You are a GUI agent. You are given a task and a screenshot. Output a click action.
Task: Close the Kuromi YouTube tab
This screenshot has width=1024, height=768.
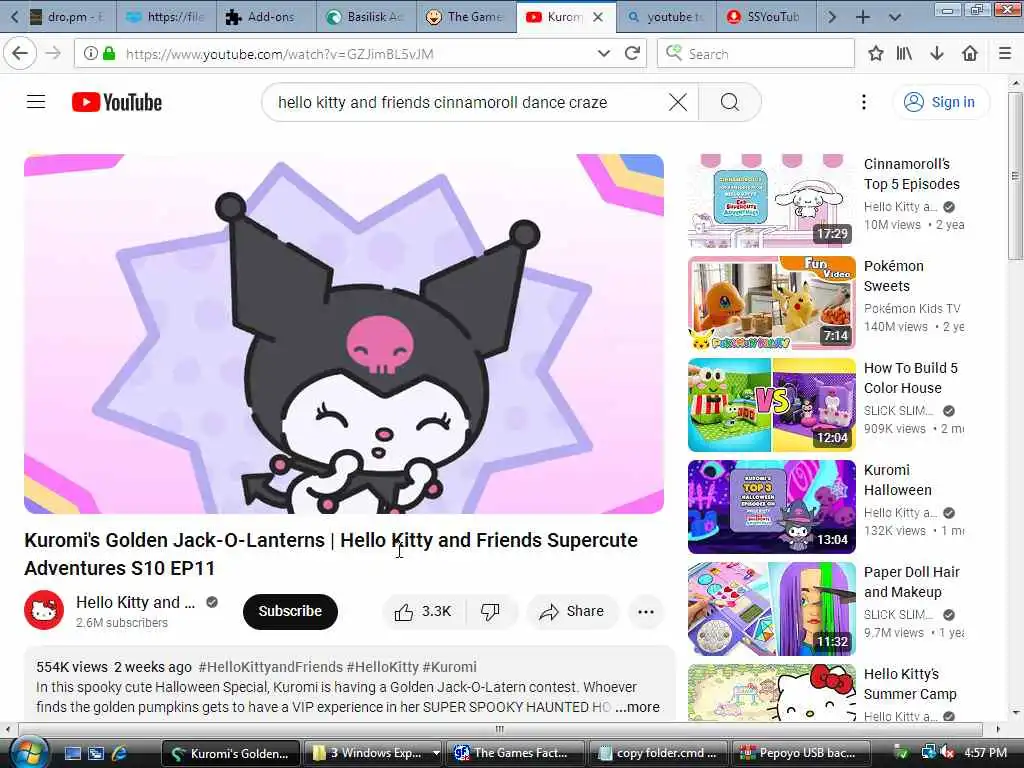pos(598,17)
